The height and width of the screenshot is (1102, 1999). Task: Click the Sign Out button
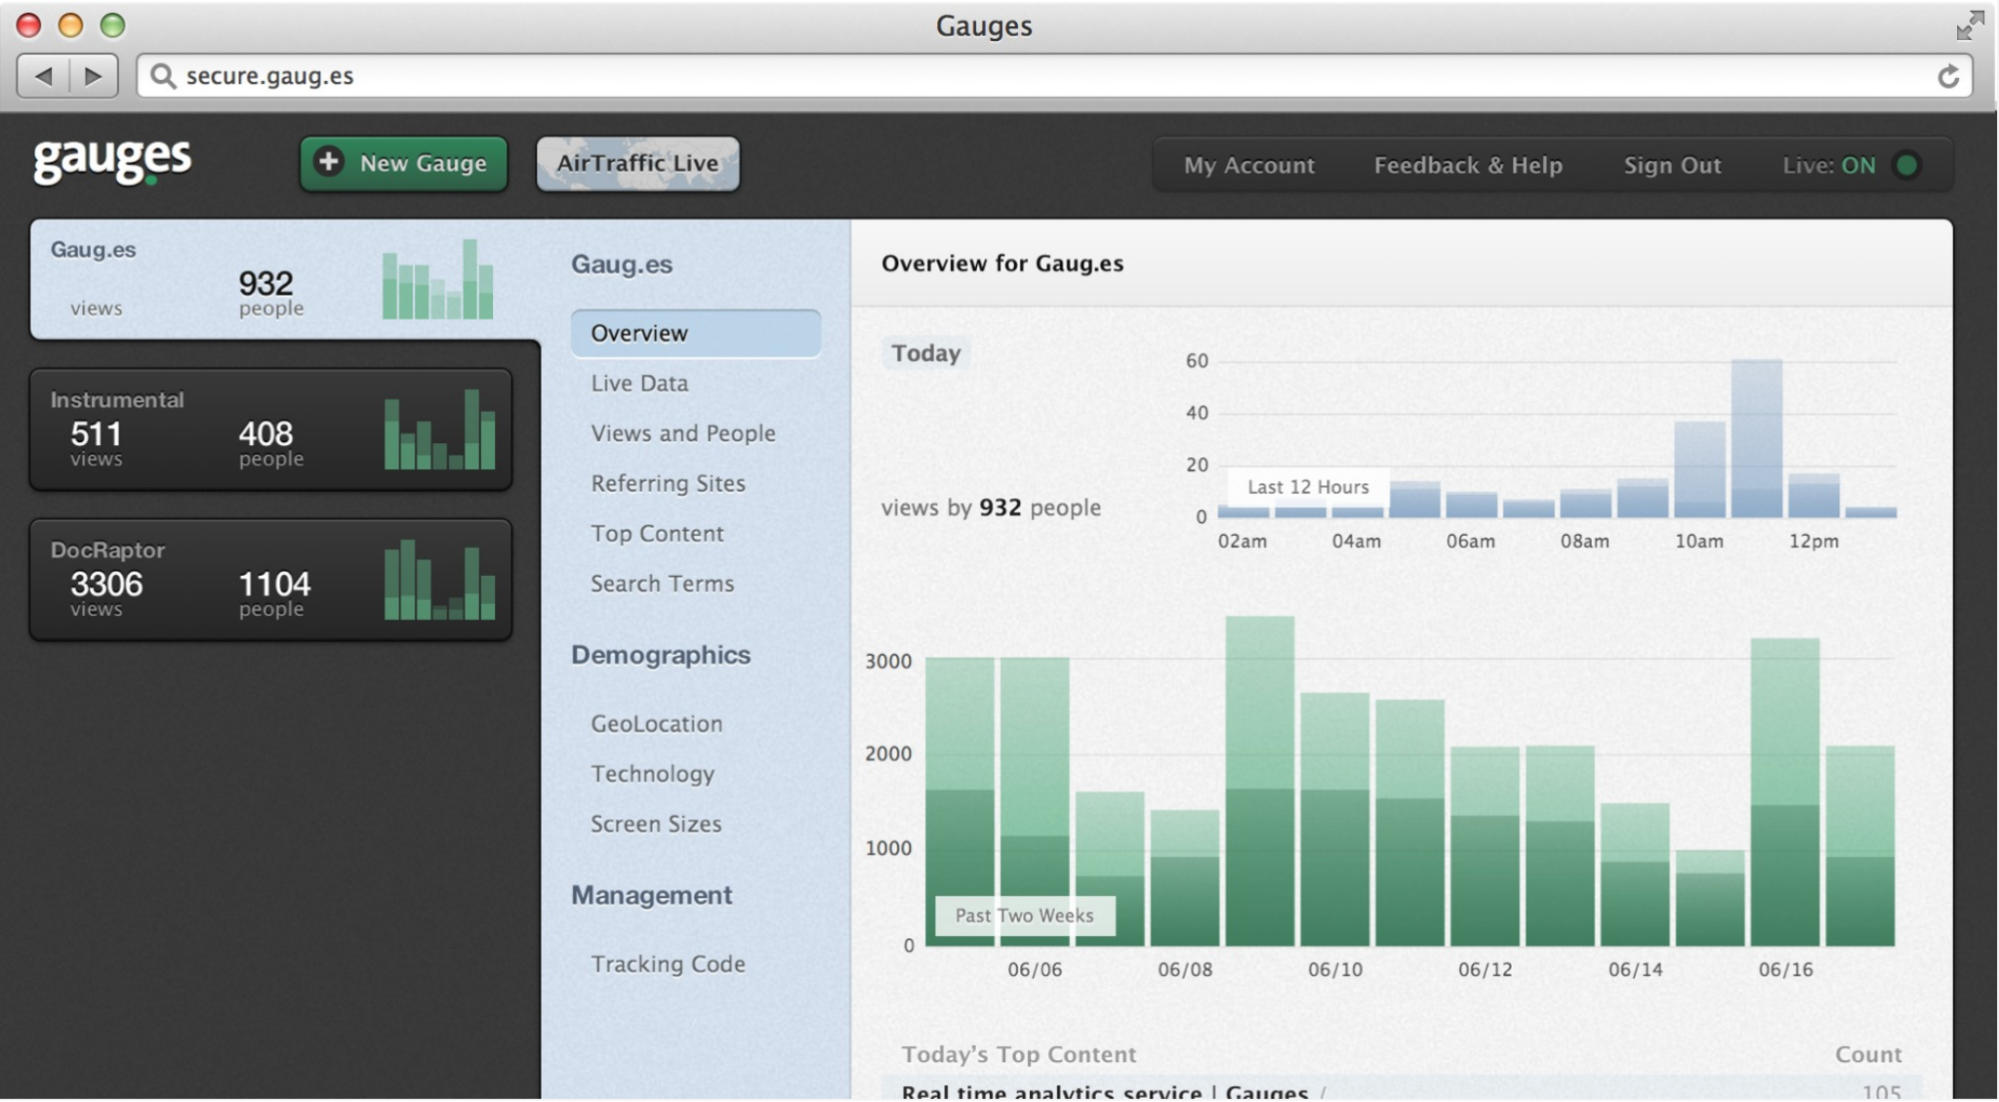(x=1672, y=163)
